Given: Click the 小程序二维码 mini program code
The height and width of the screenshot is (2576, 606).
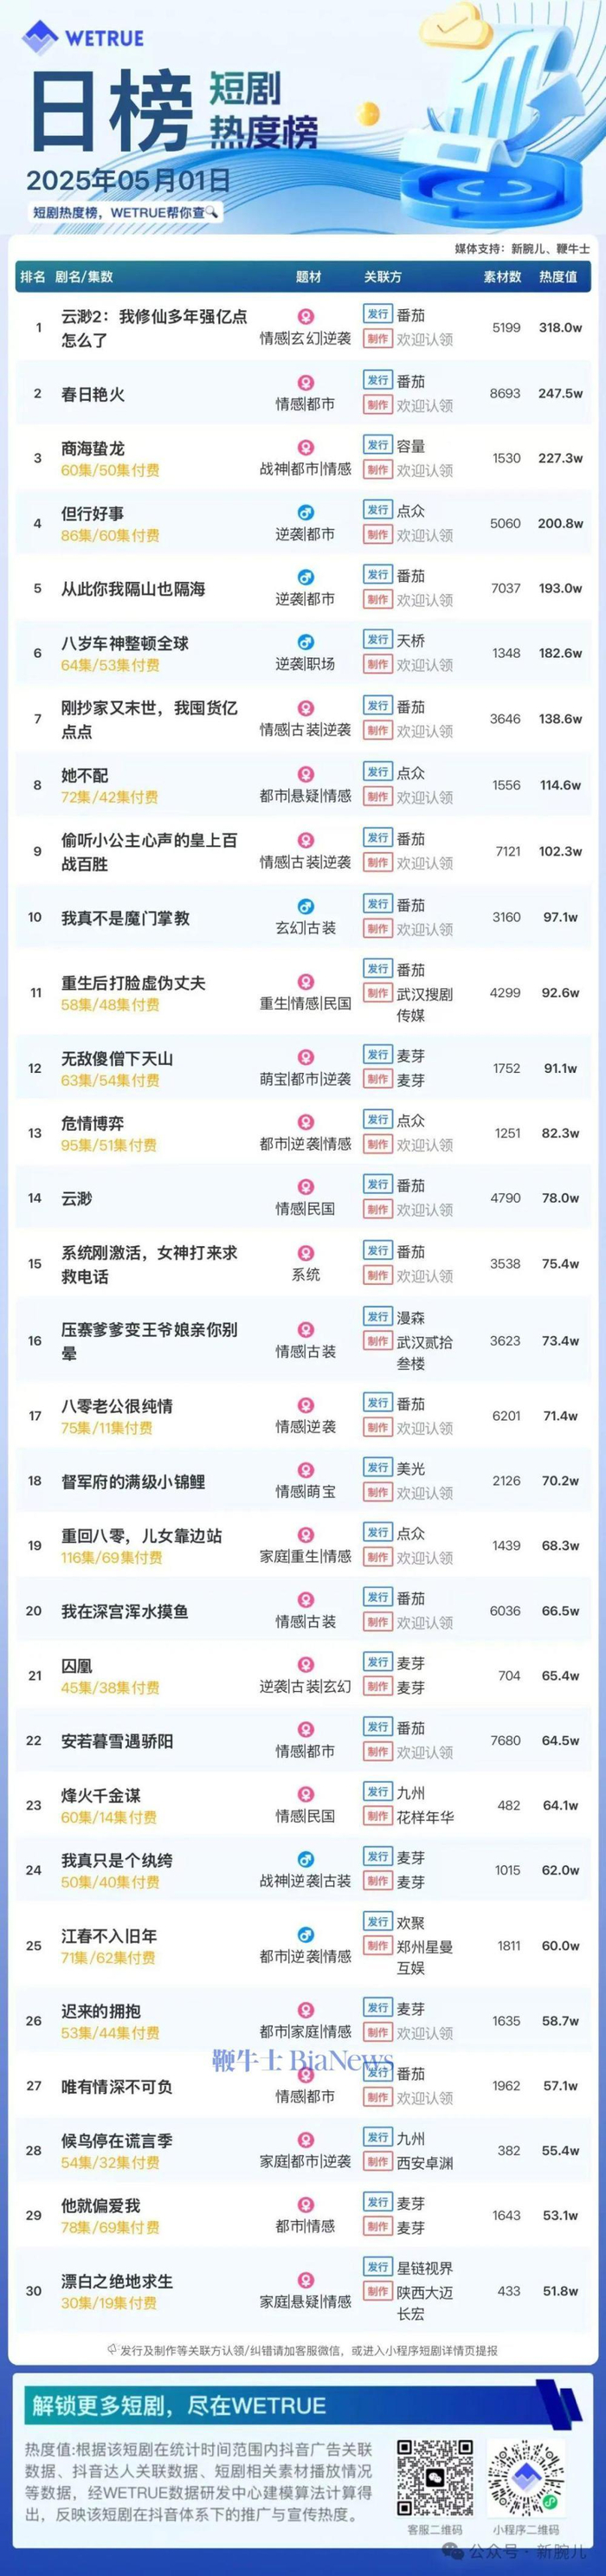Looking at the screenshot, I should 526,2477.
